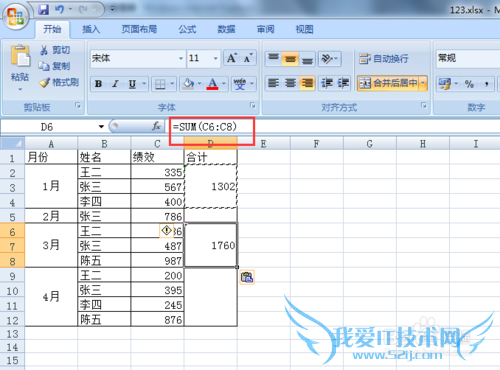Screen dimensions: 500x370
Task: Increase font size with large A
Action: click(232, 58)
